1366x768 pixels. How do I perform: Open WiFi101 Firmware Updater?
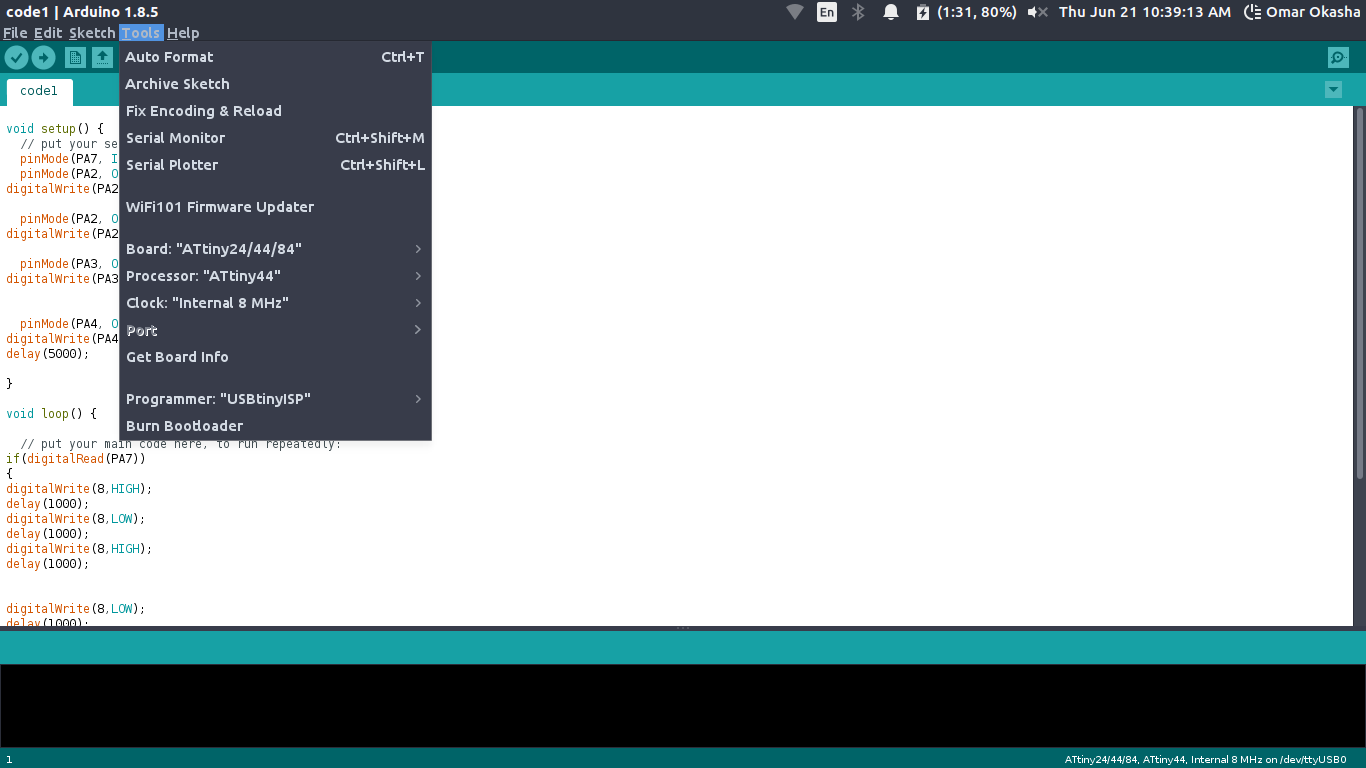coord(275,207)
